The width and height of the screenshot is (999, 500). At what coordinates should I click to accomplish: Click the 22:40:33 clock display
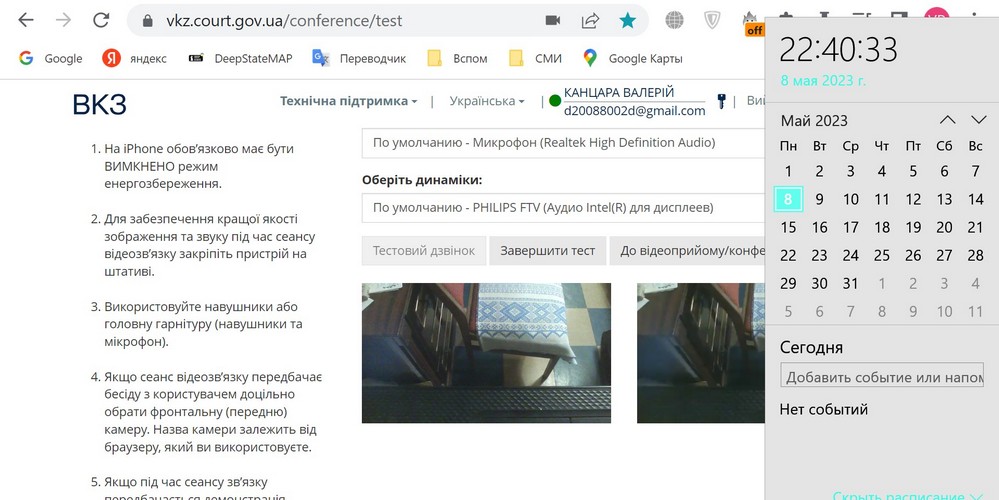click(x=838, y=50)
